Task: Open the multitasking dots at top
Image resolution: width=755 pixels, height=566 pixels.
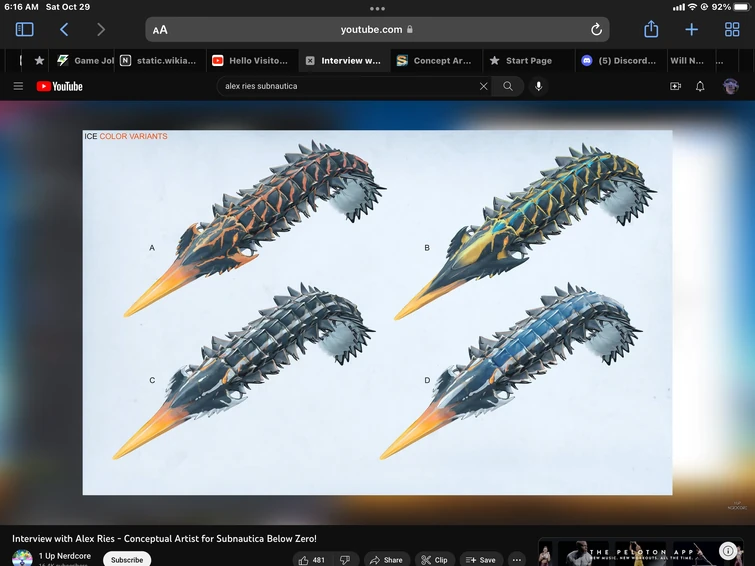Action: (x=378, y=8)
